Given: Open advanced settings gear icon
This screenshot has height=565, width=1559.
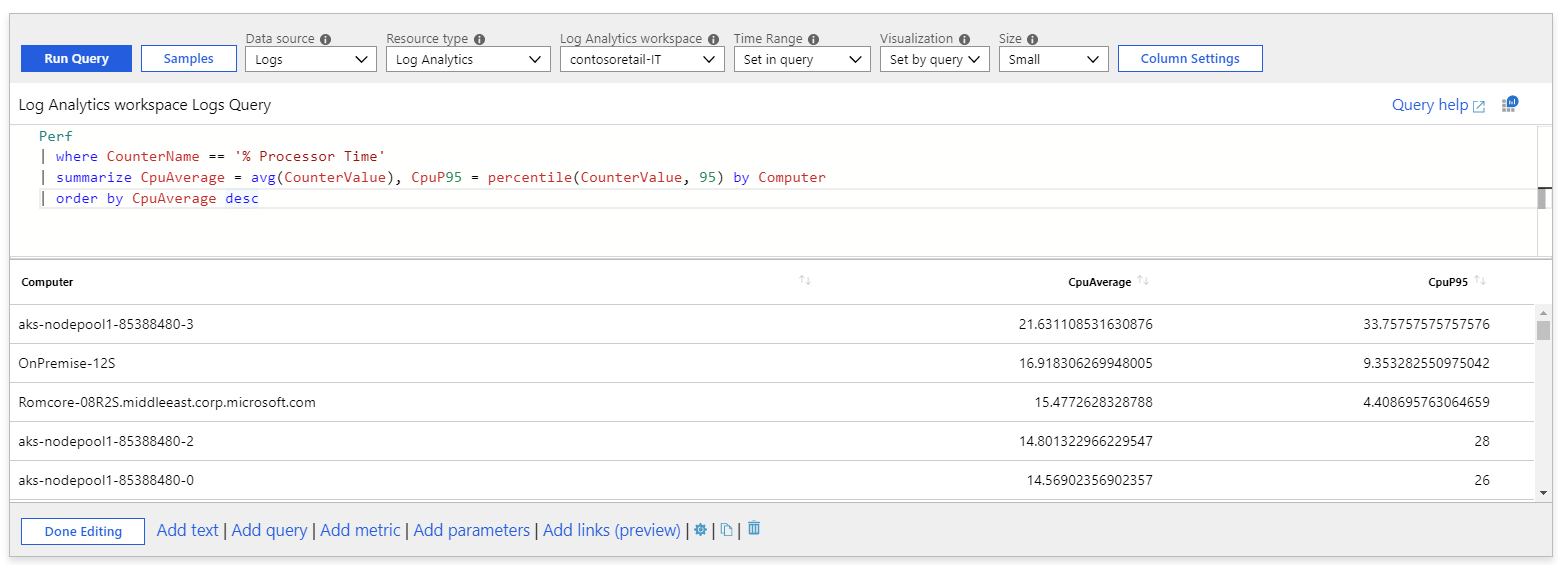Looking at the screenshot, I should [x=700, y=530].
